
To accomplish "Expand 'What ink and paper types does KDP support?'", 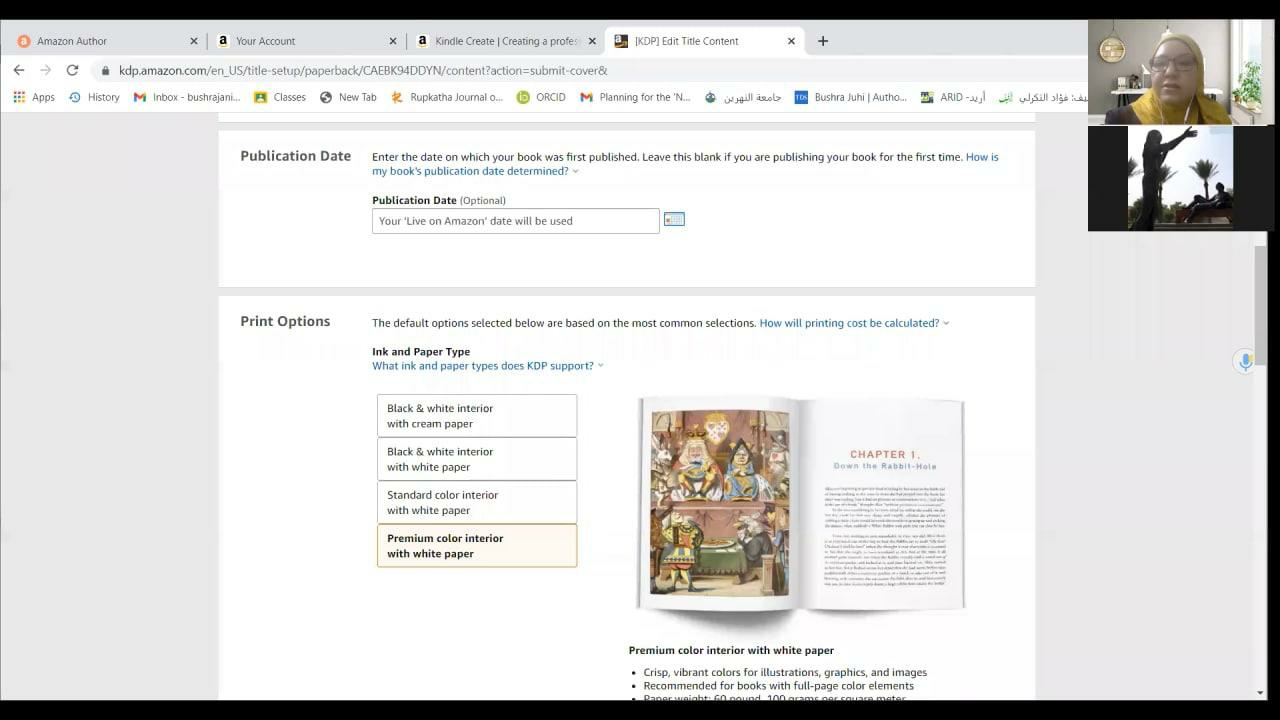I will (x=488, y=366).
